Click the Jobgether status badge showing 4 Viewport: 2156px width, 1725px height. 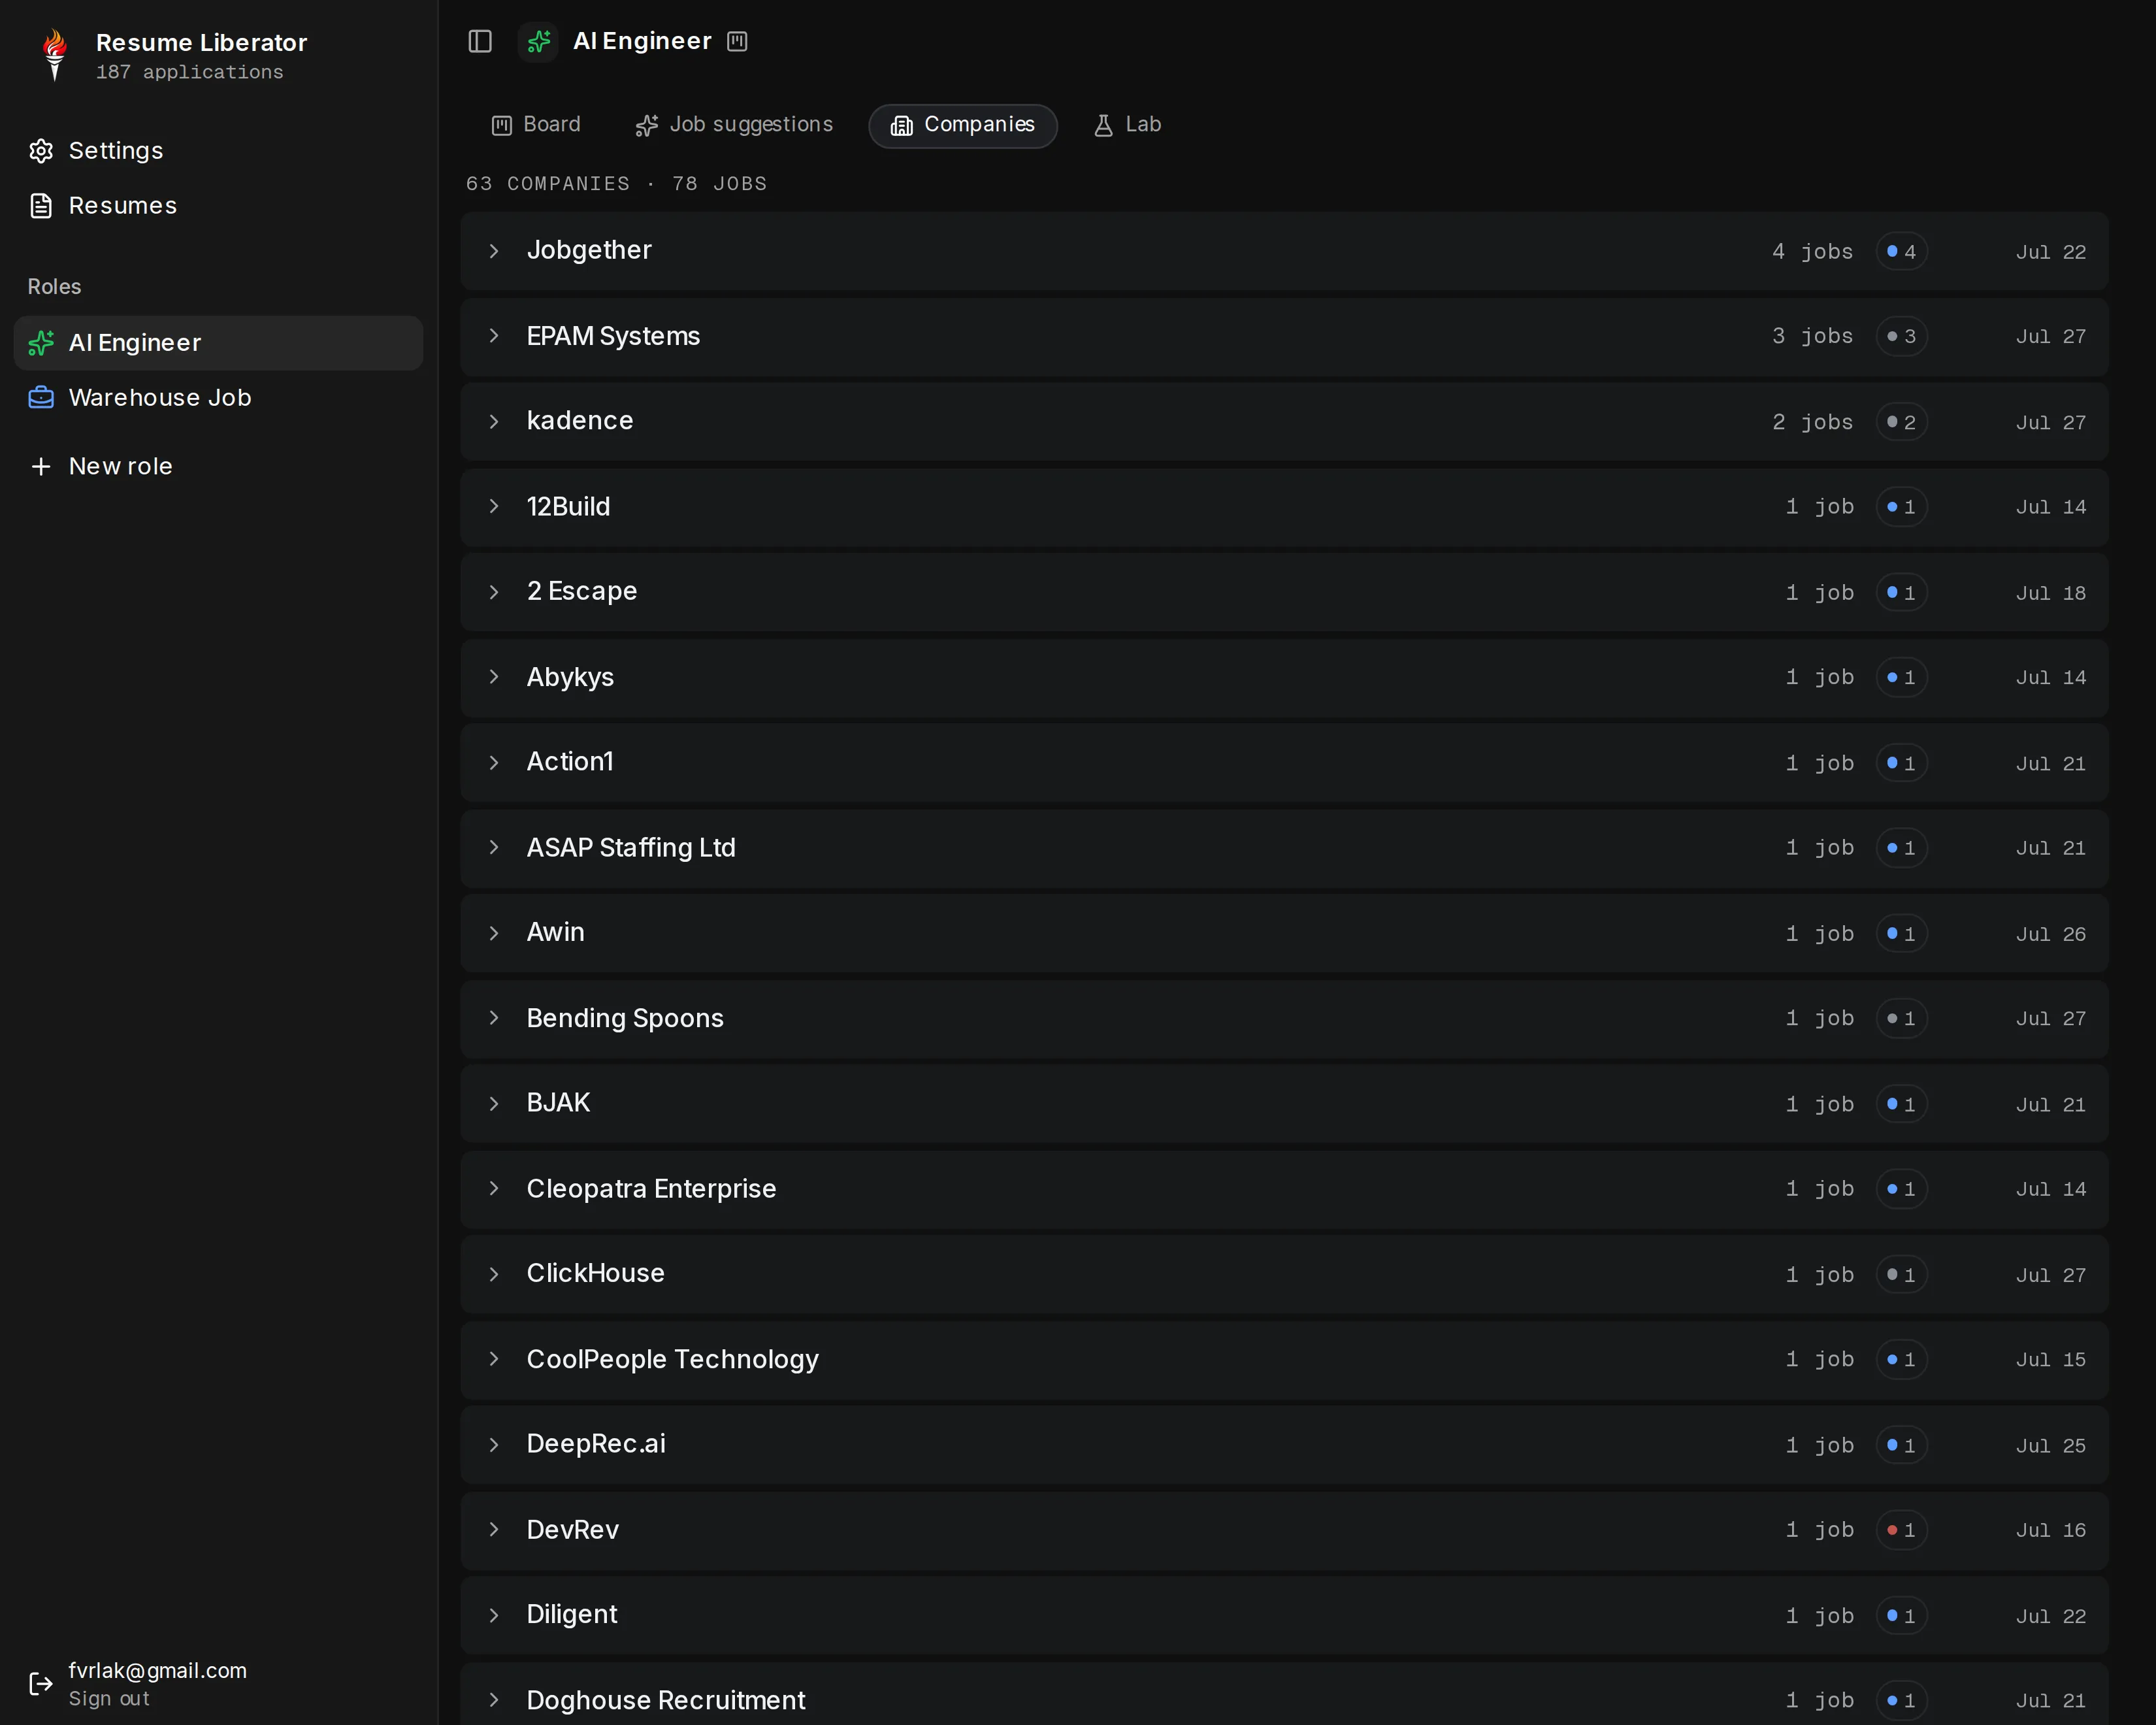click(x=1901, y=252)
